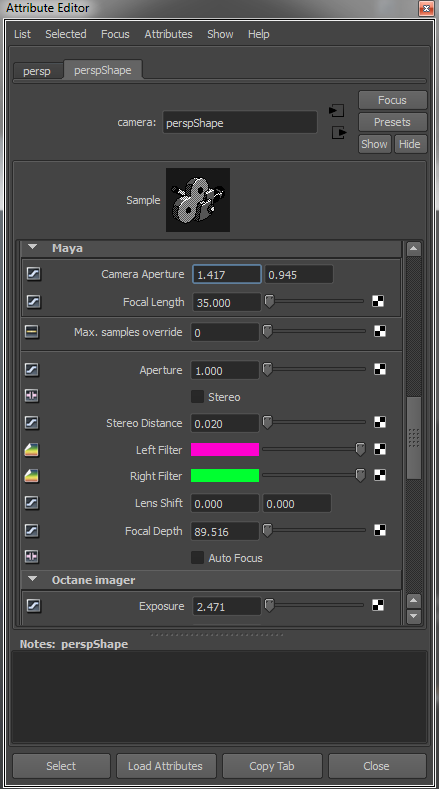Click the checker map button for Aperture

click(x=380, y=369)
